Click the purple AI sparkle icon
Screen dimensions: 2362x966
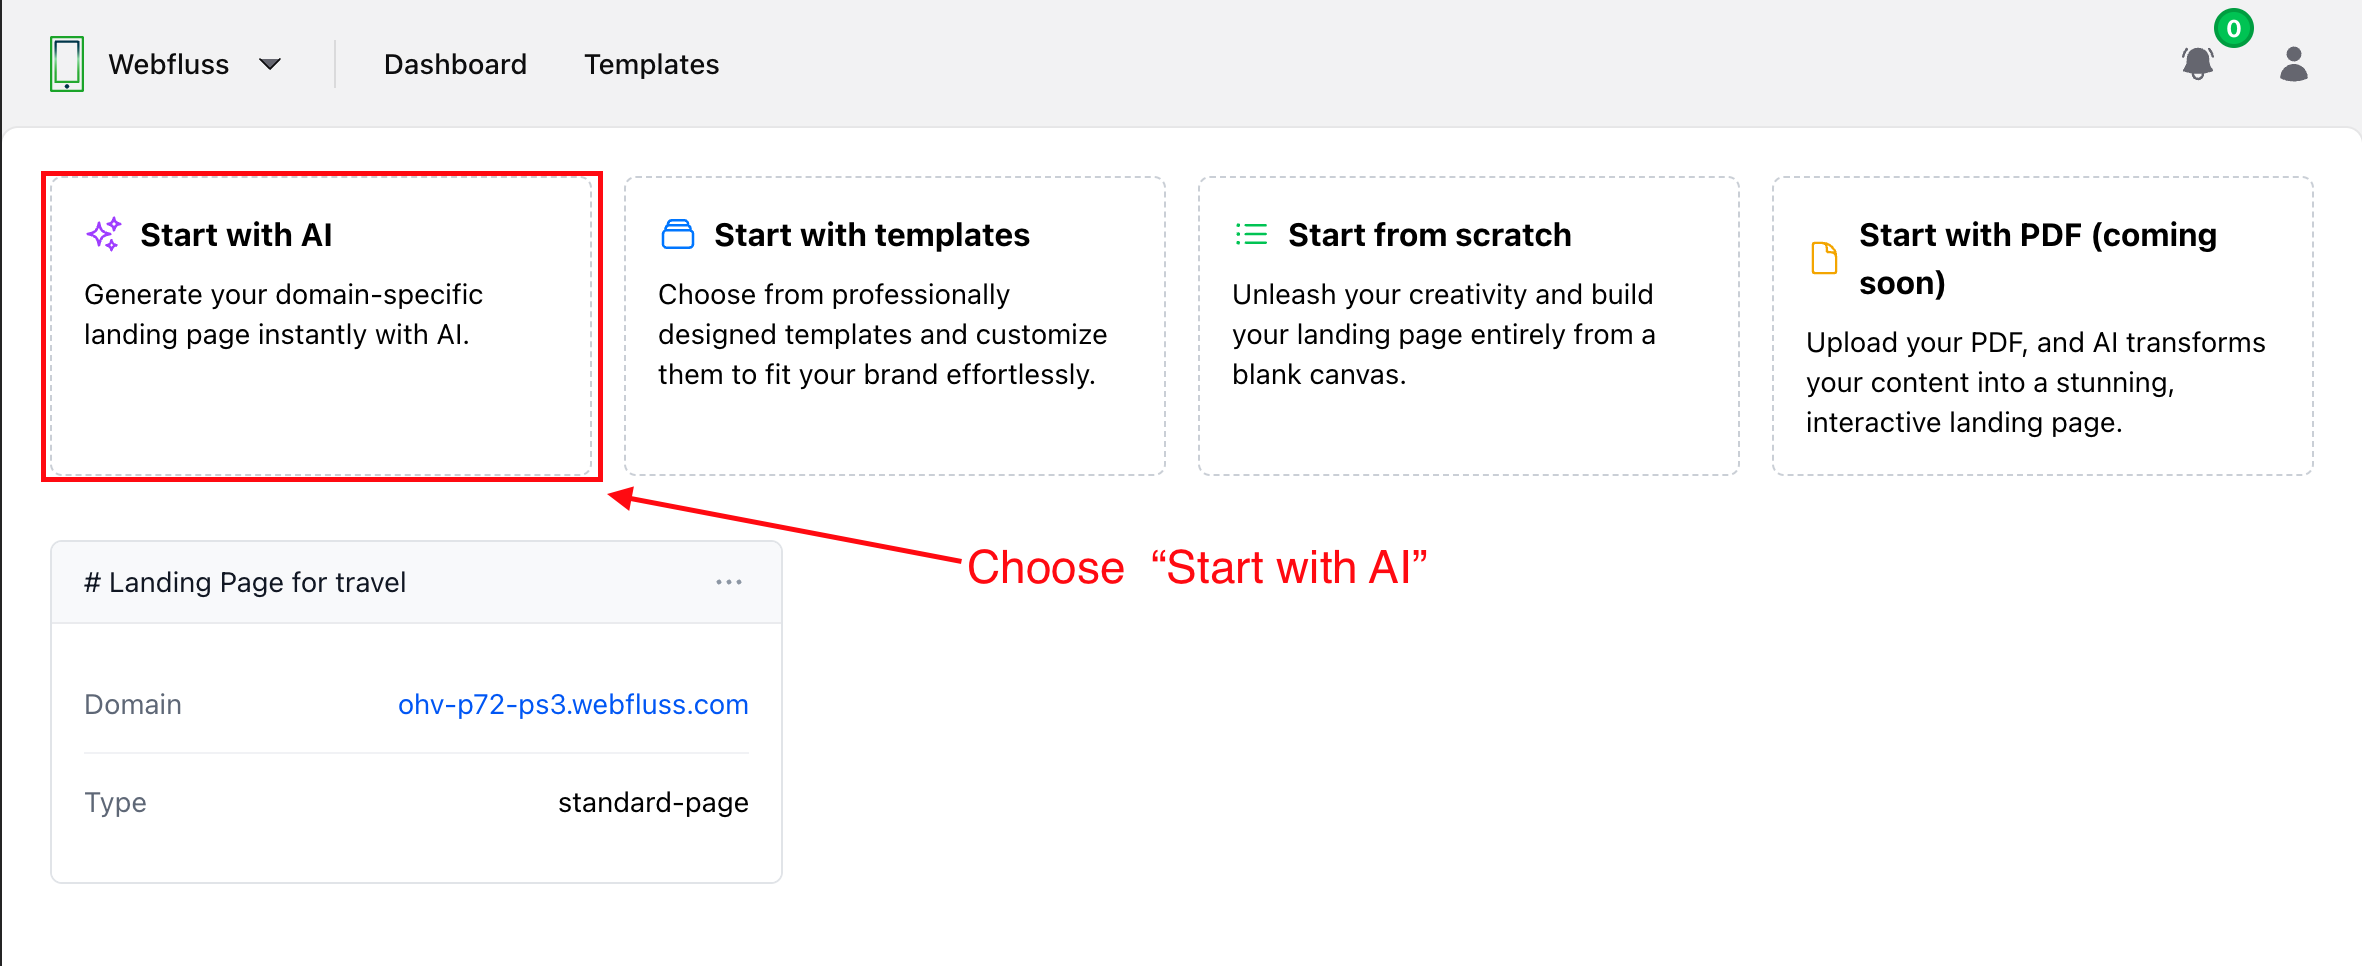point(104,234)
